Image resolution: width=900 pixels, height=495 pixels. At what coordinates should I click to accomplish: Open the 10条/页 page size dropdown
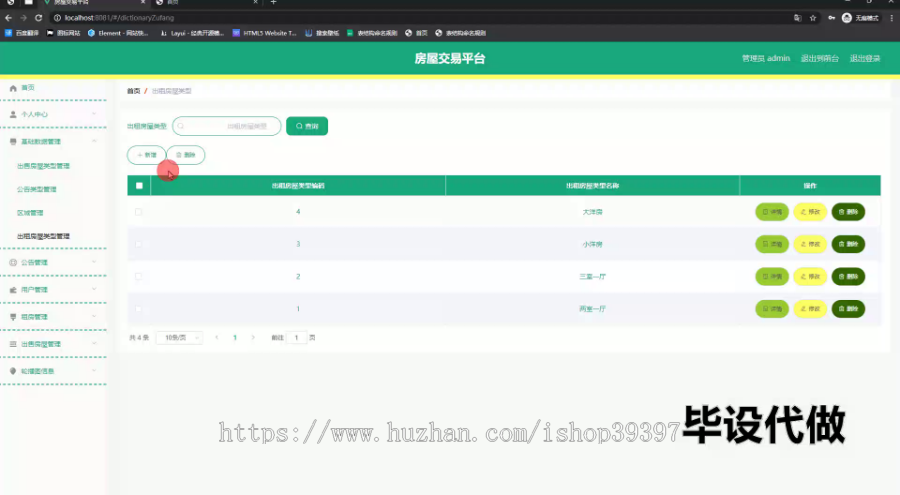point(179,338)
